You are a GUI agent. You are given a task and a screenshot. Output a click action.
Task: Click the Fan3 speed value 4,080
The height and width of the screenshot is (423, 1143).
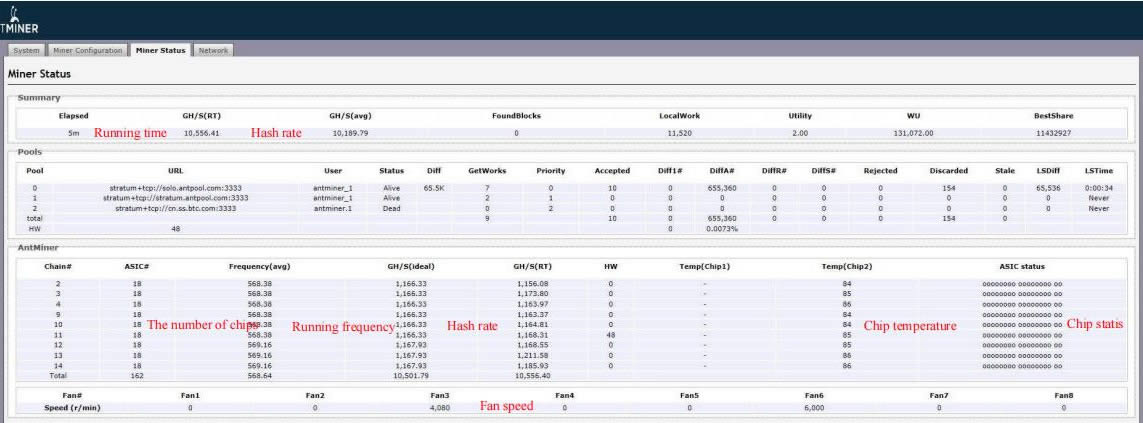pyautogui.click(x=439, y=408)
